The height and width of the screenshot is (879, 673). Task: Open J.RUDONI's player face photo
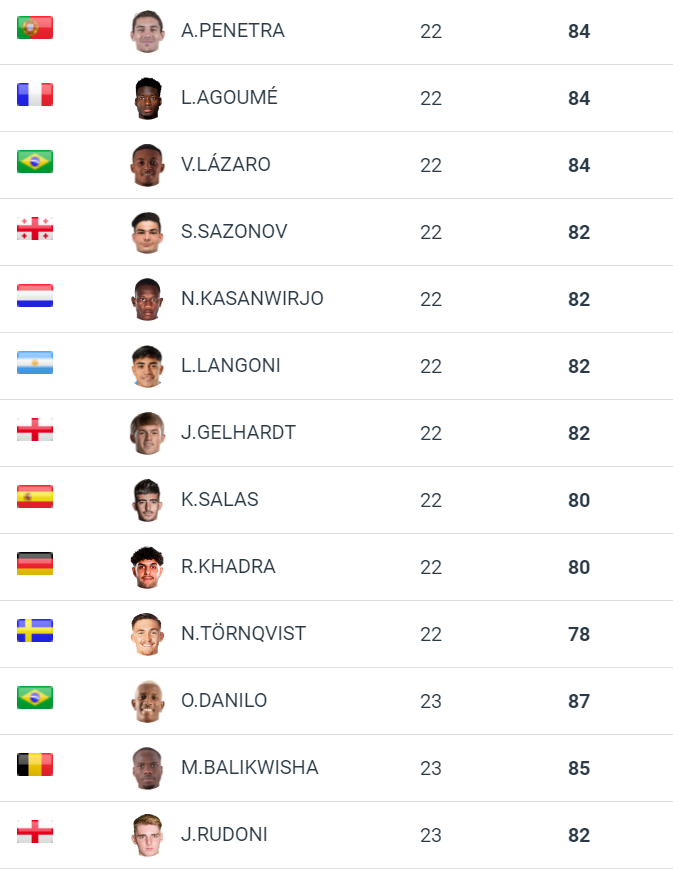pyautogui.click(x=147, y=835)
